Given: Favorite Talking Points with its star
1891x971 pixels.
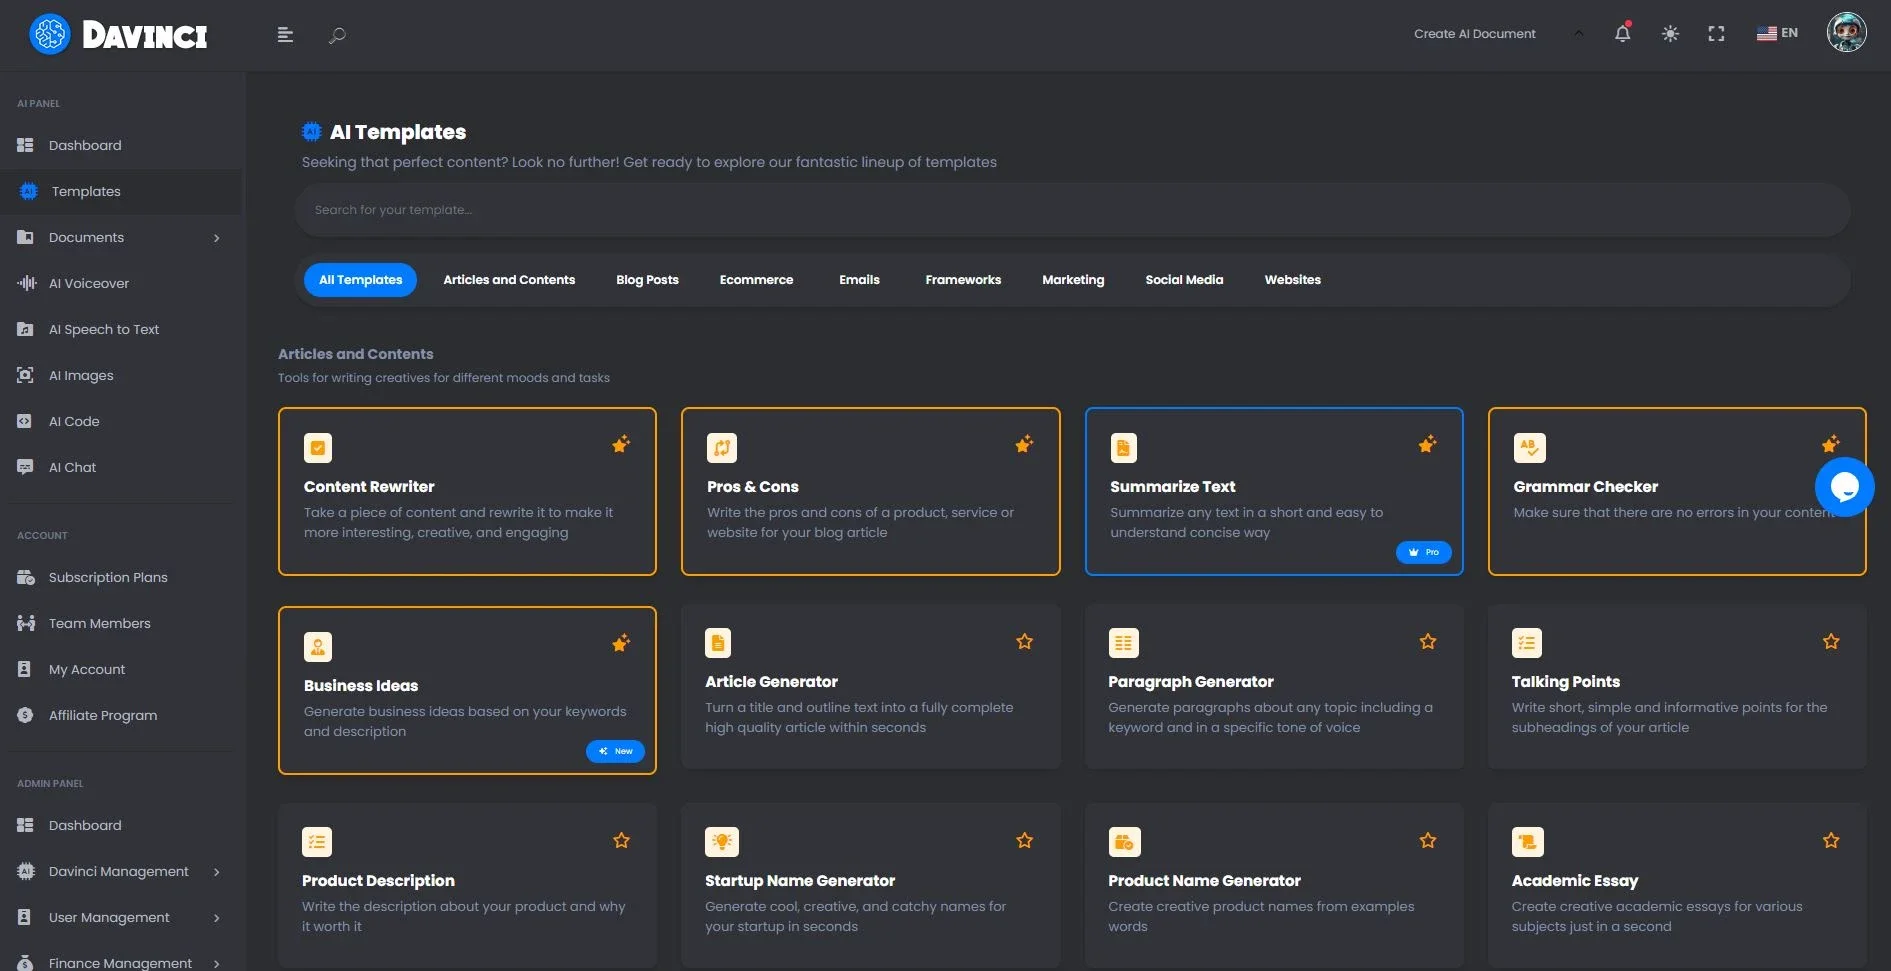Looking at the screenshot, I should point(1831,642).
